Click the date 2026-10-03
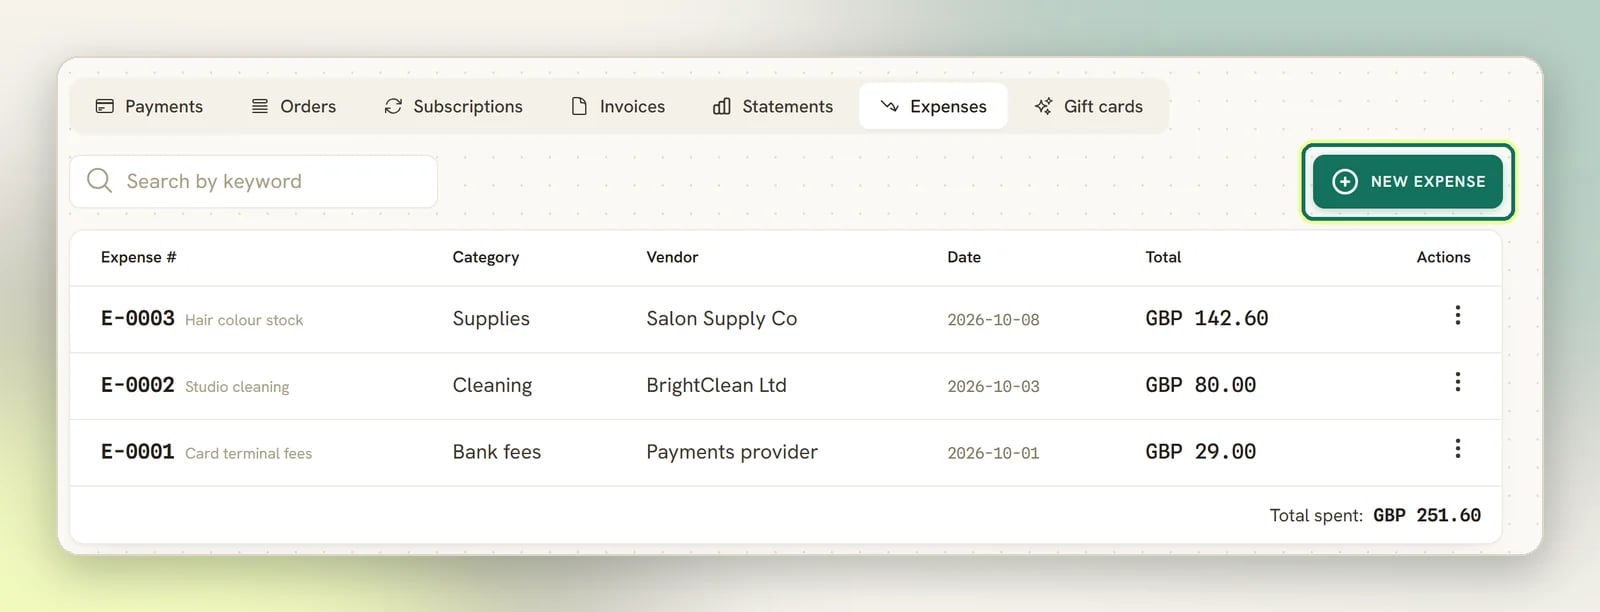The width and height of the screenshot is (1600, 612). tap(993, 387)
